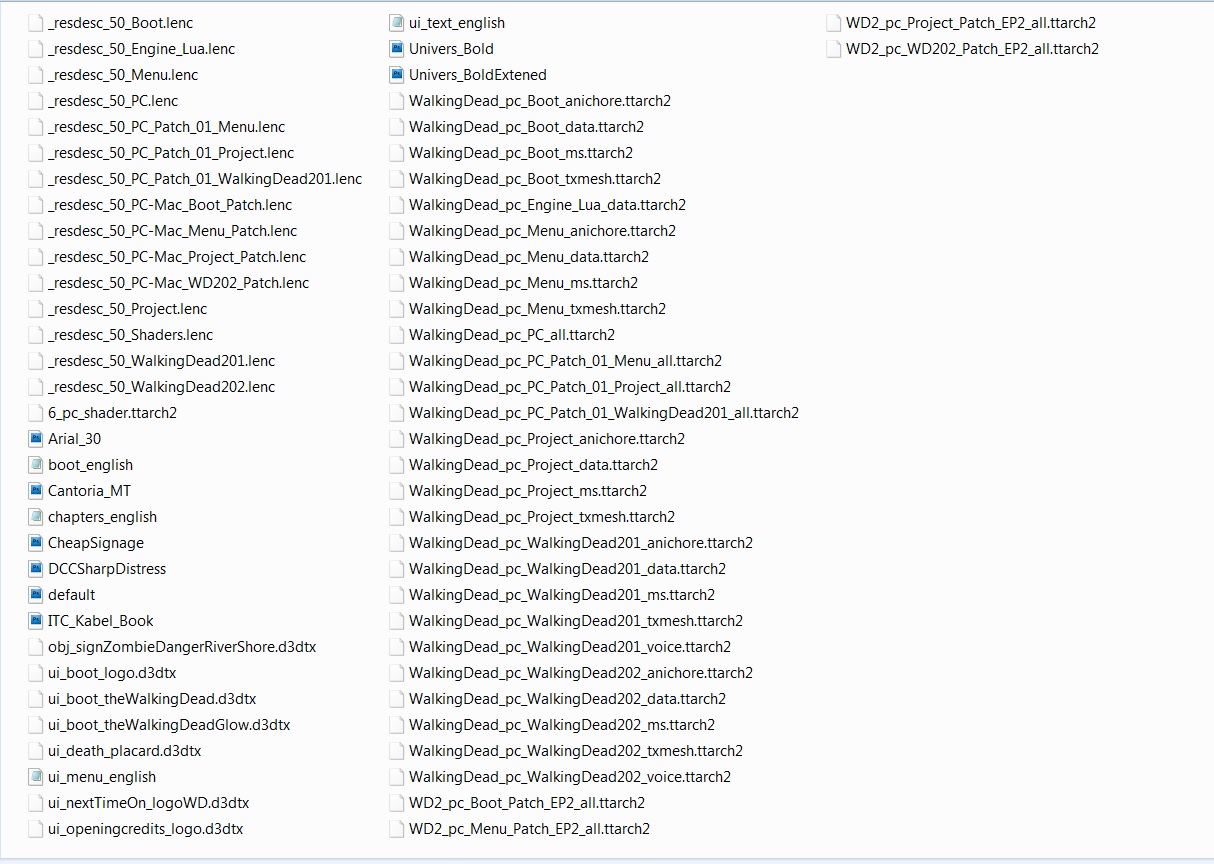Click the Univers_Bold font icon
Screen dimensions: 1214x864
397,49
